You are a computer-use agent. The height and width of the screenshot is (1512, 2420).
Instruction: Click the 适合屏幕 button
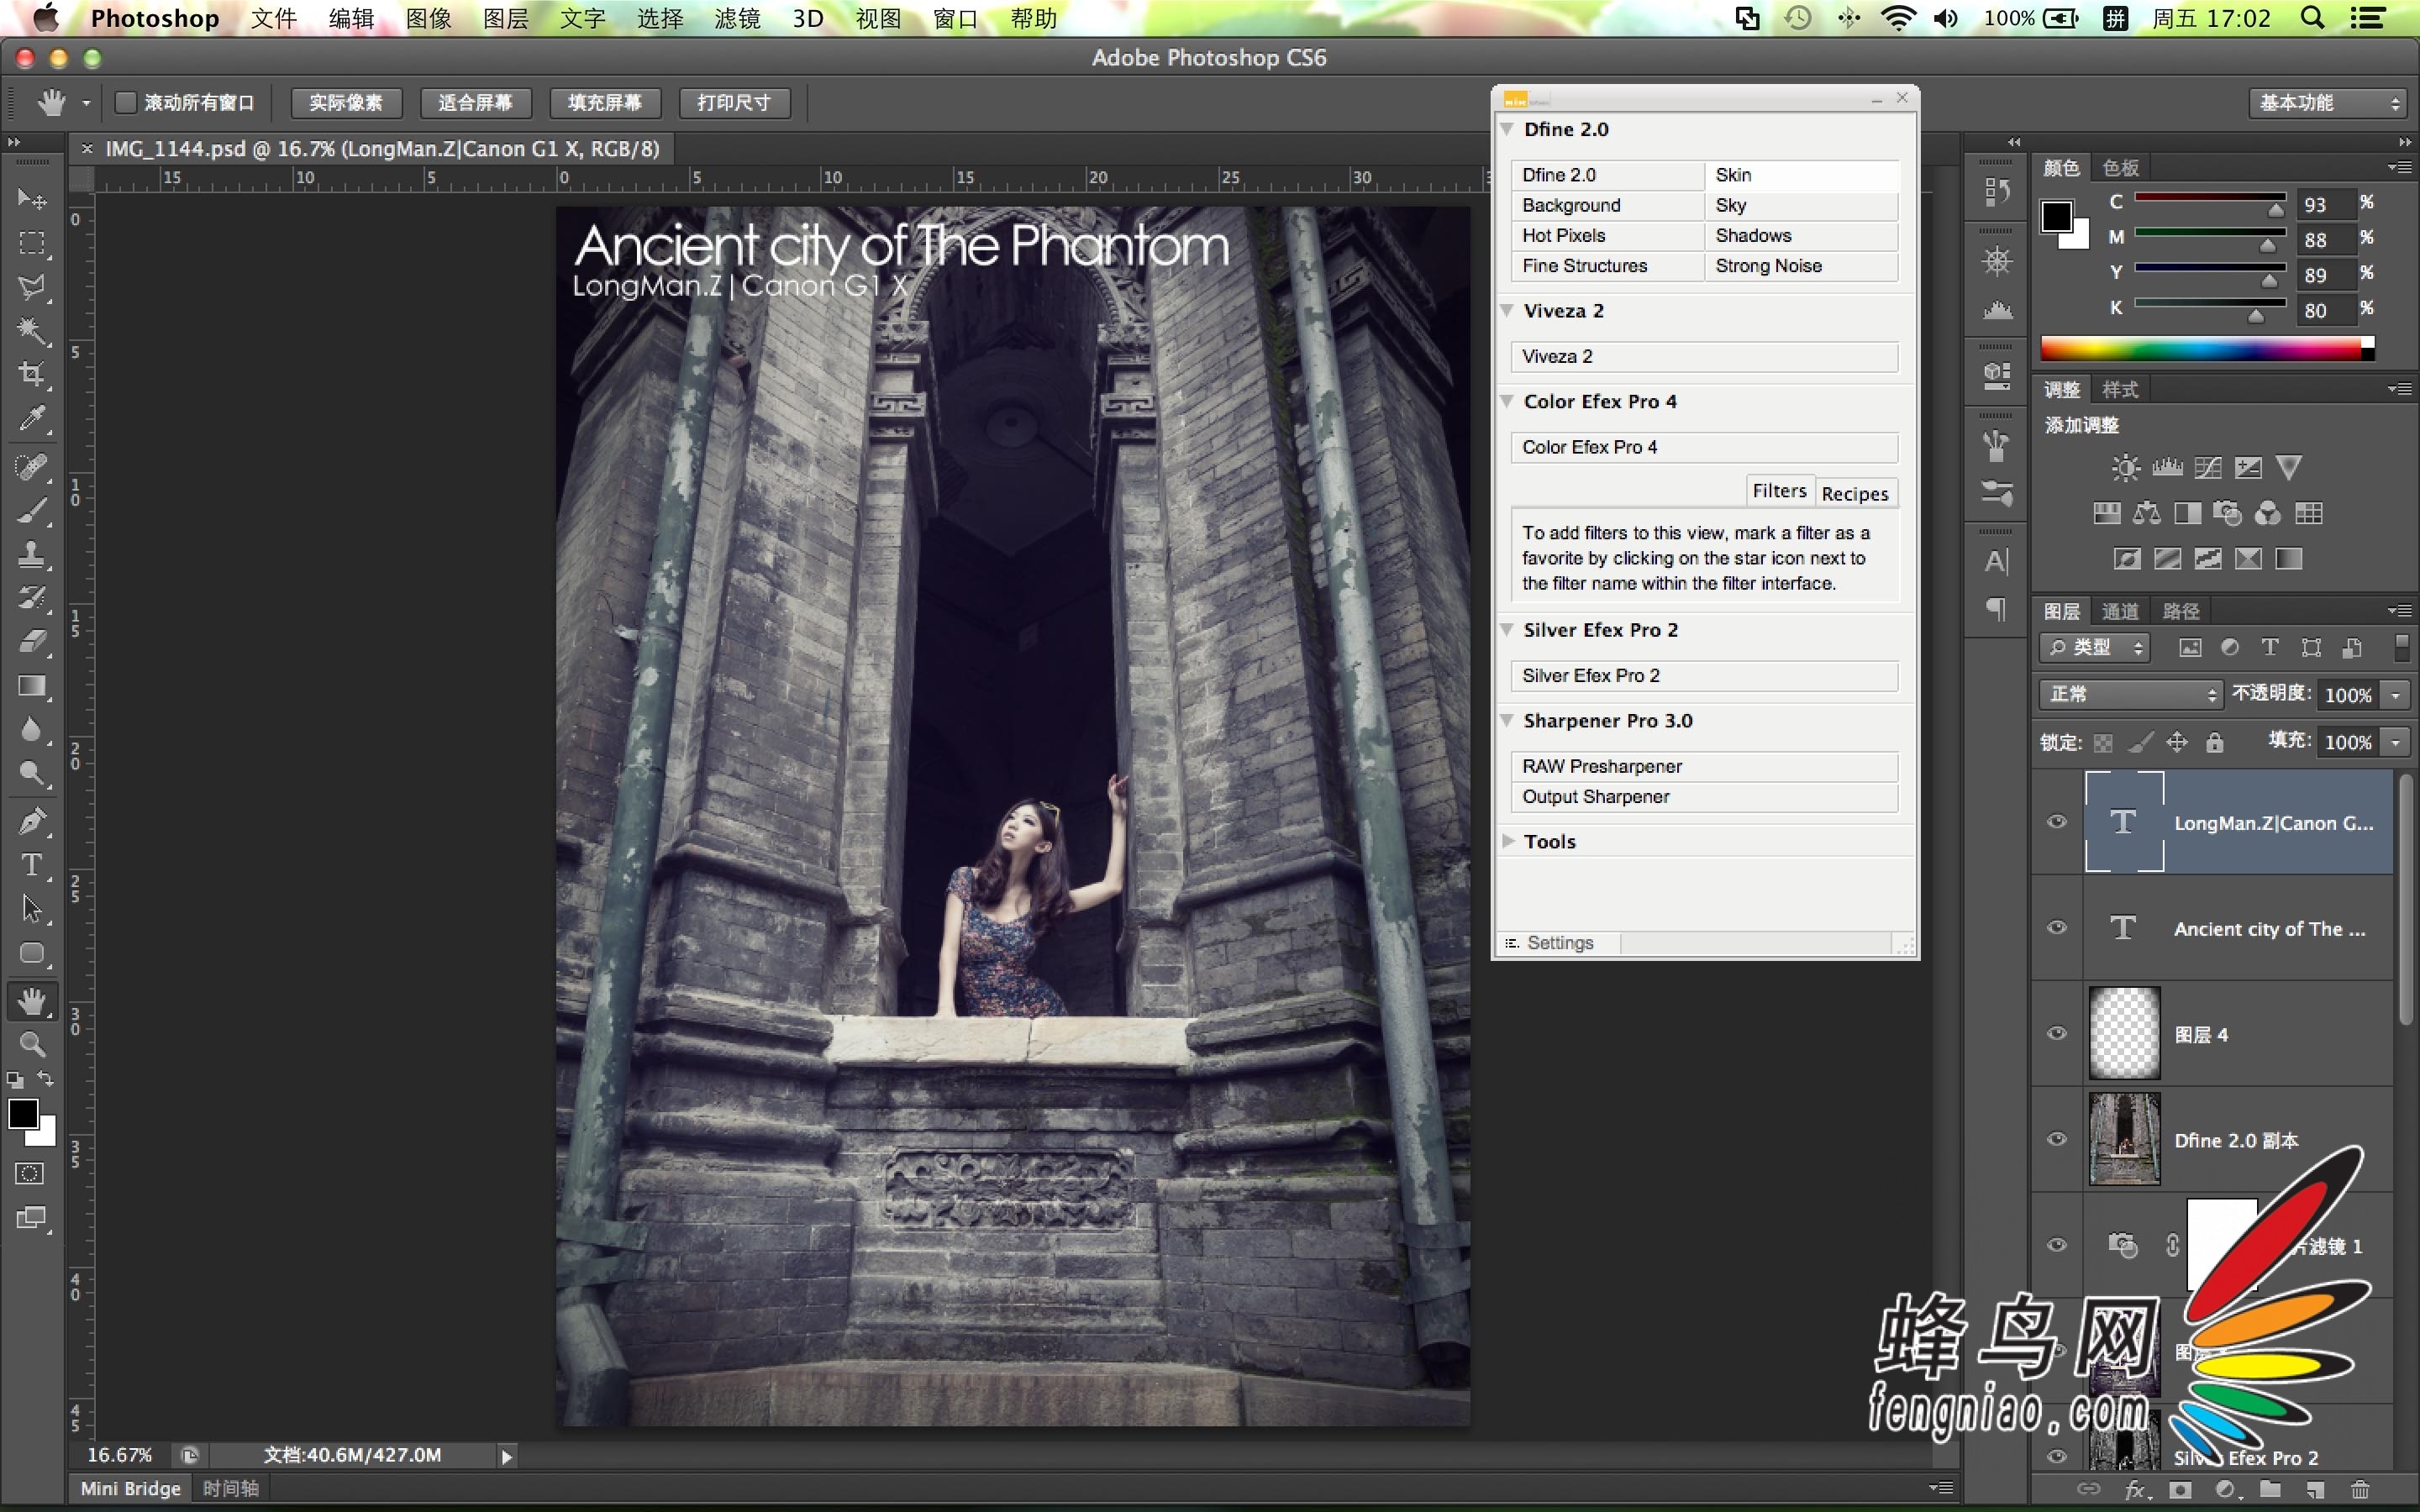coord(475,102)
